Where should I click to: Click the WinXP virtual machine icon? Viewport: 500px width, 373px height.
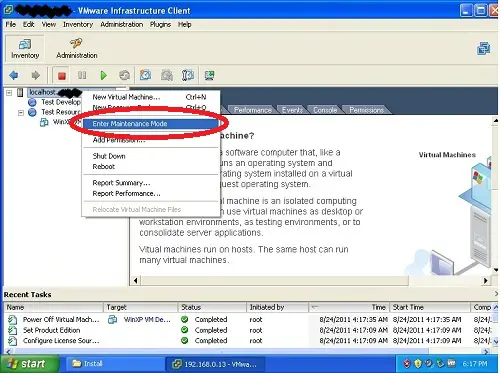[x=44, y=122]
